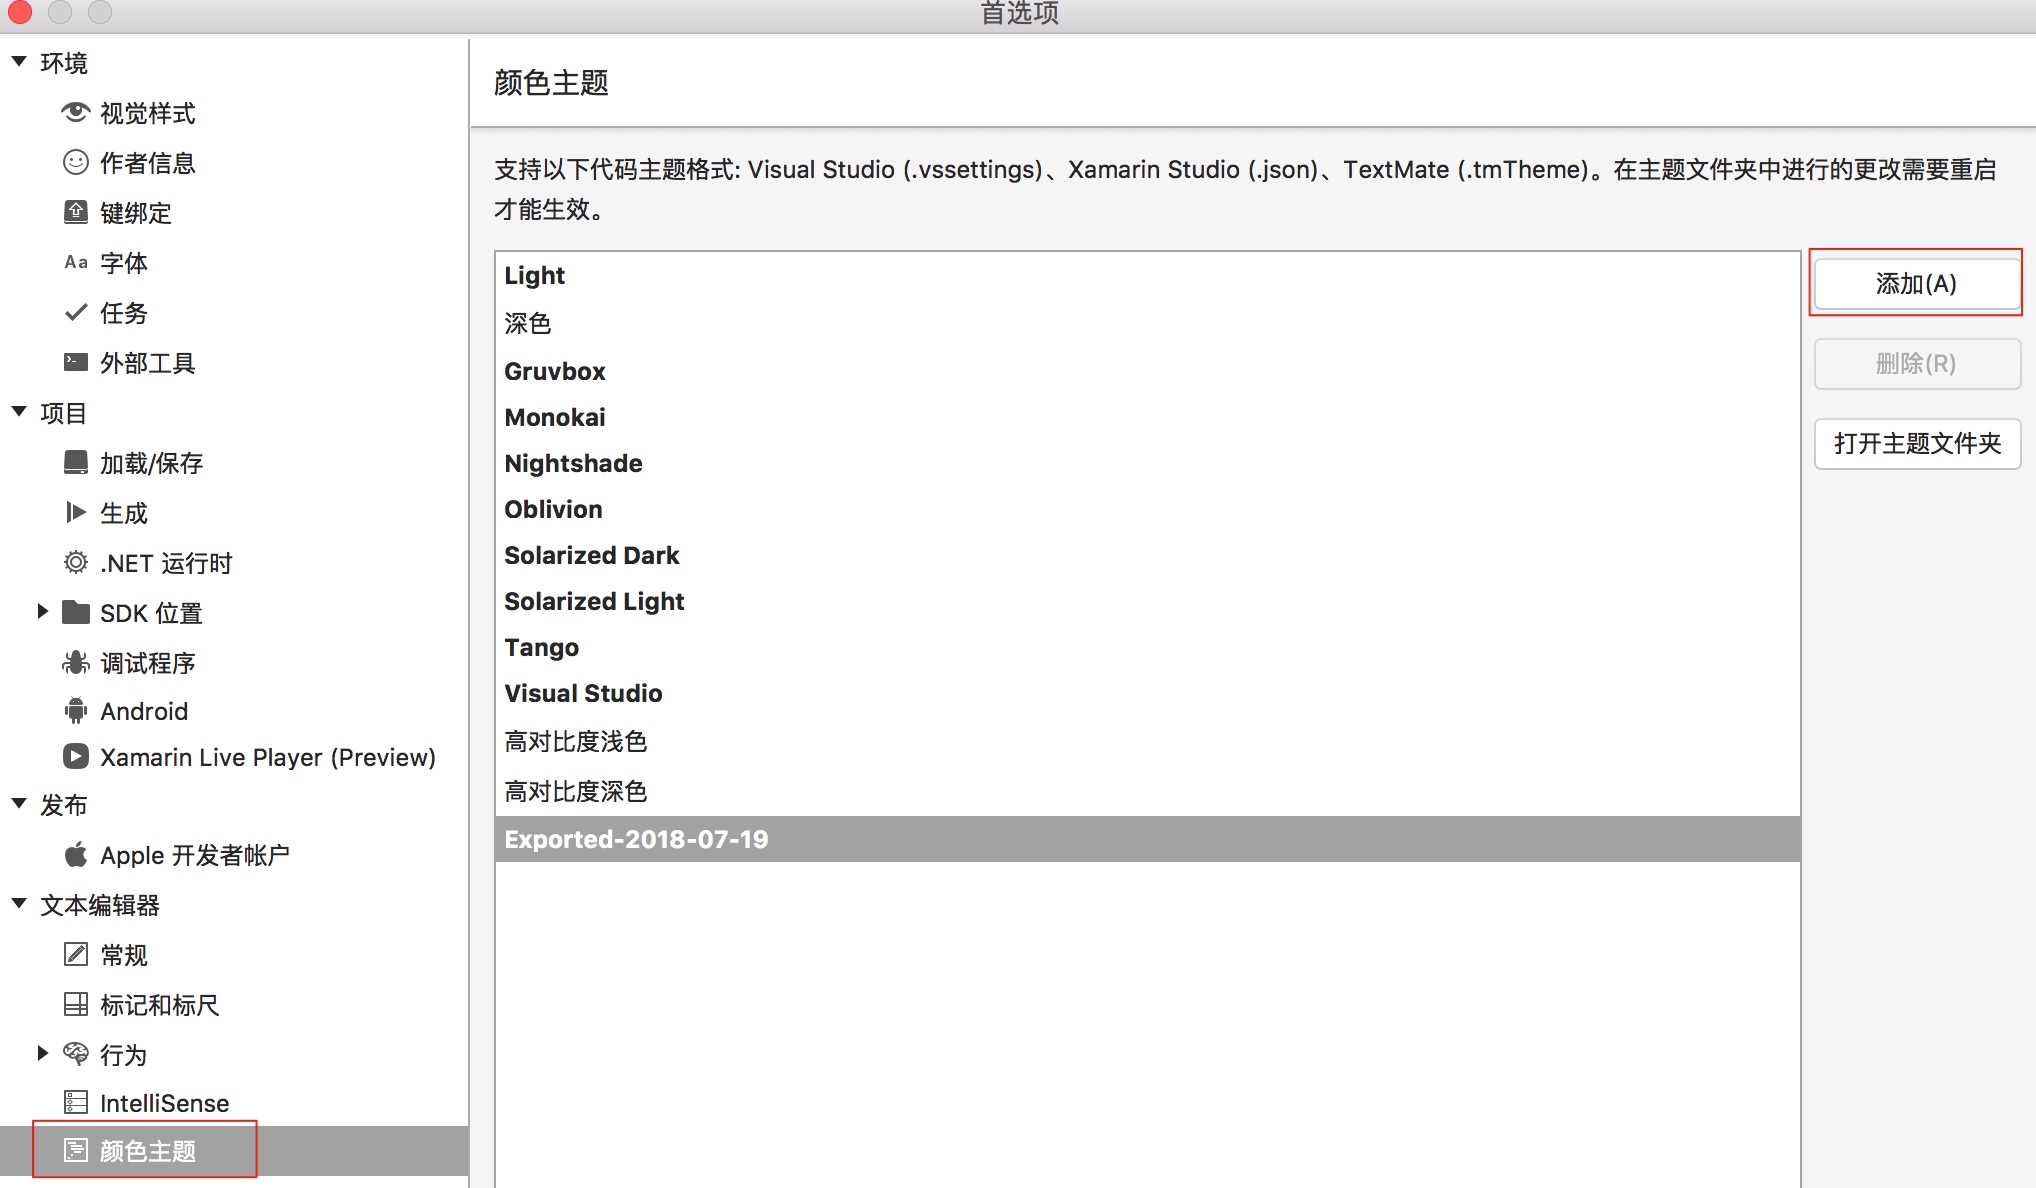Expand the SDK 位置 tree node
2036x1188 pixels.
click(43, 611)
